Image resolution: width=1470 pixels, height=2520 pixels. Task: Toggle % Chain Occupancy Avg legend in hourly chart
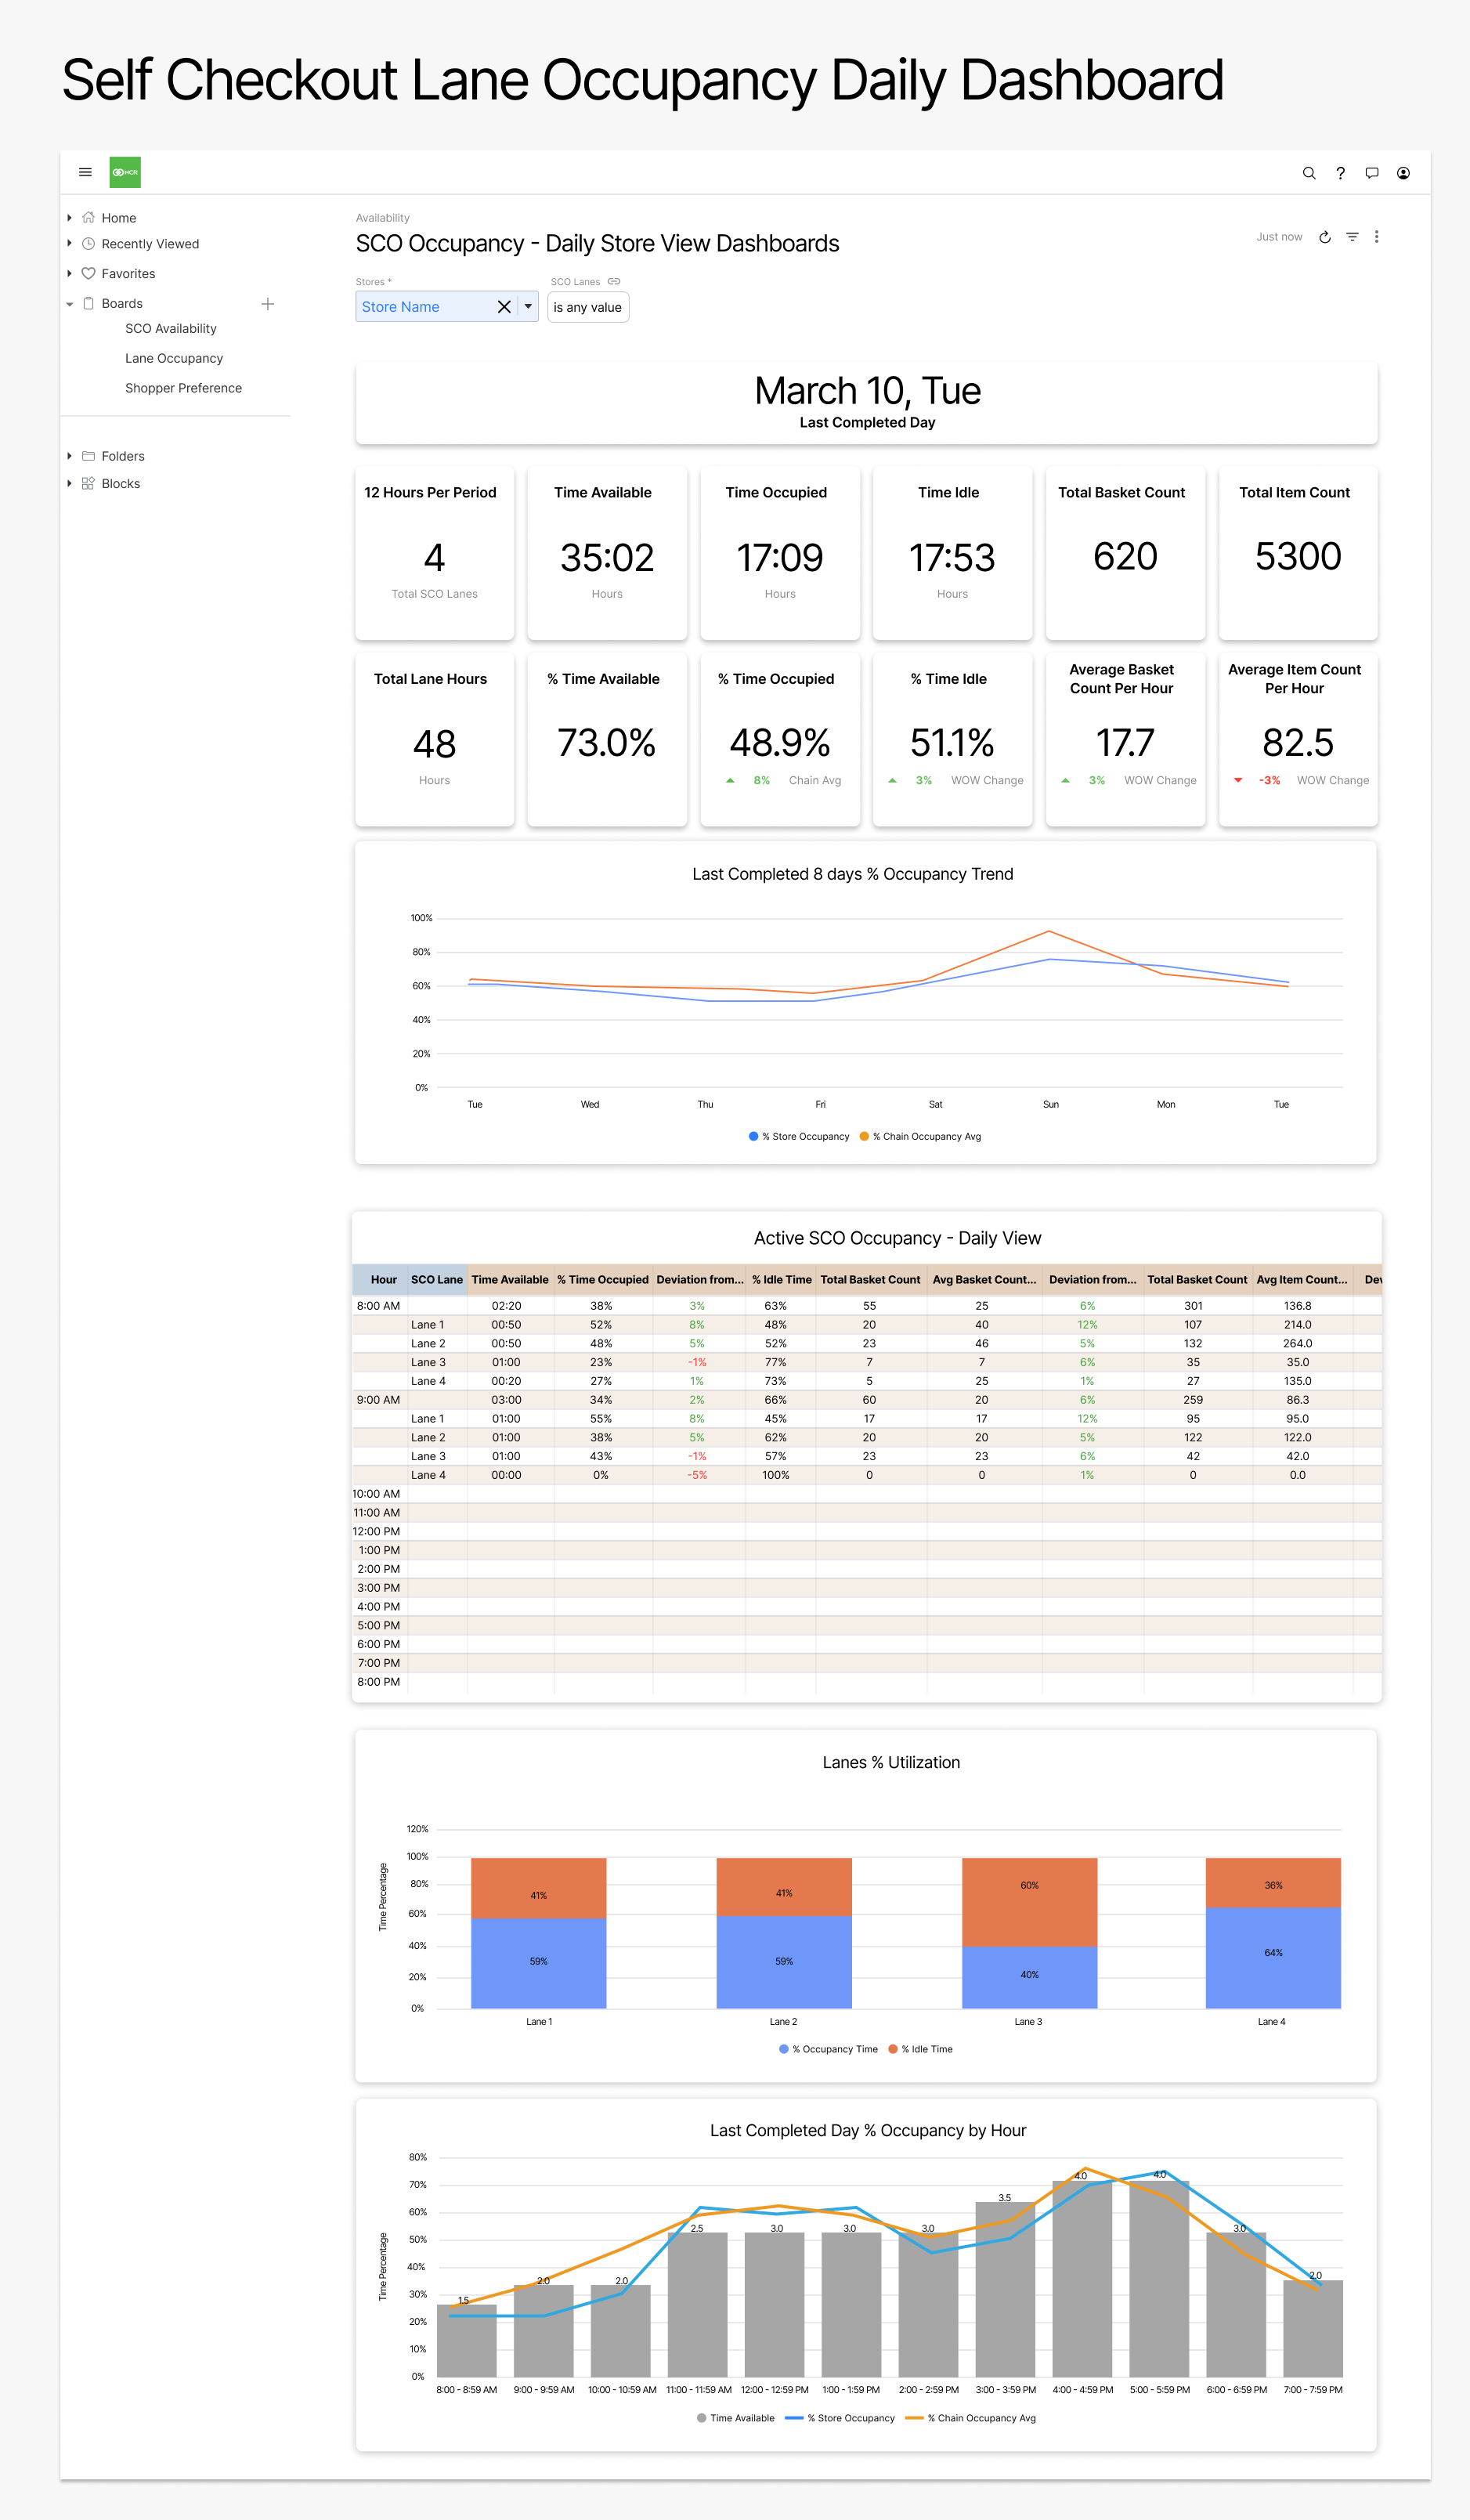[970, 2418]
